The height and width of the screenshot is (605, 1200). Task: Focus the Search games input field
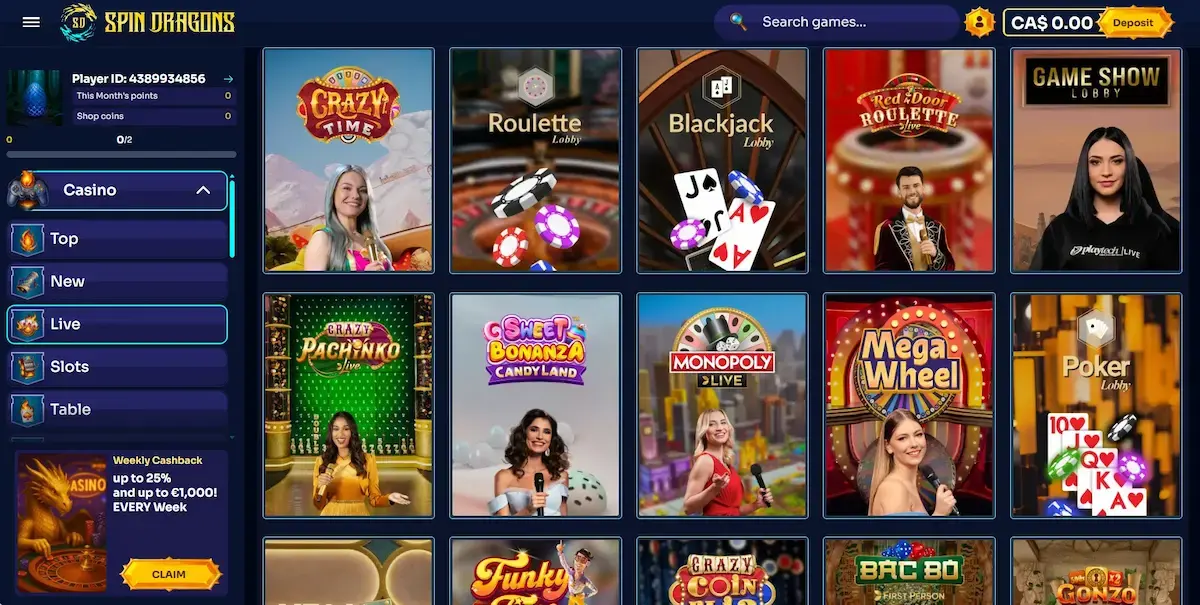click(836, 22)
